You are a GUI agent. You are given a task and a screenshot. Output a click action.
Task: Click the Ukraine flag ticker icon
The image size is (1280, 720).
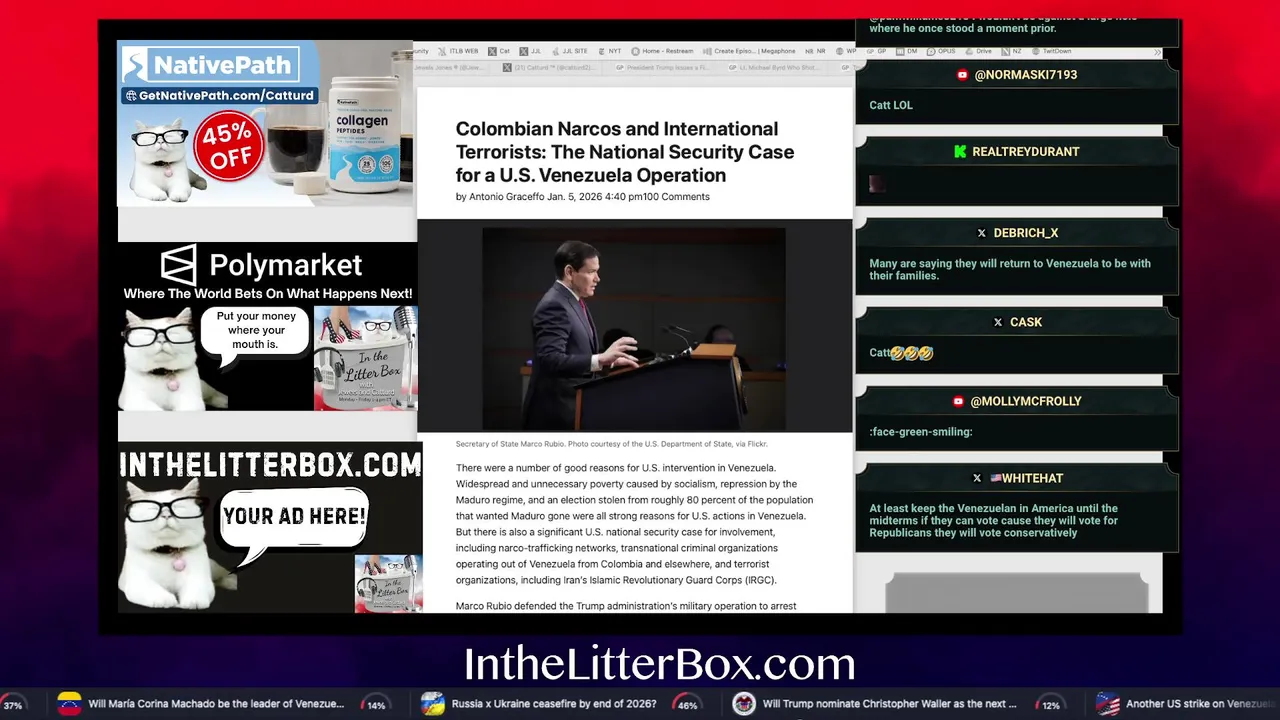click(x=432, y=704)
